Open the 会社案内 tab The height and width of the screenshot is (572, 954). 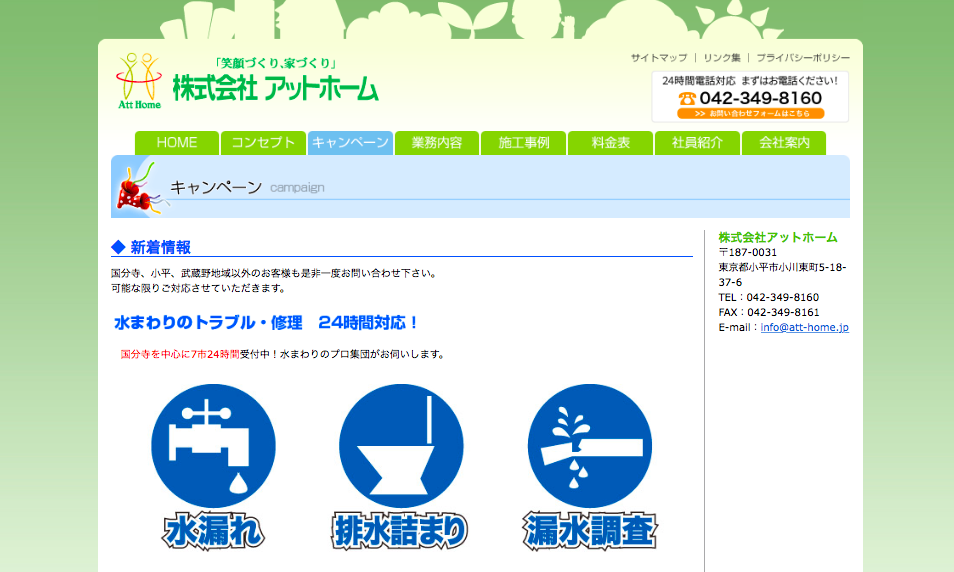[x=784, y=143]
